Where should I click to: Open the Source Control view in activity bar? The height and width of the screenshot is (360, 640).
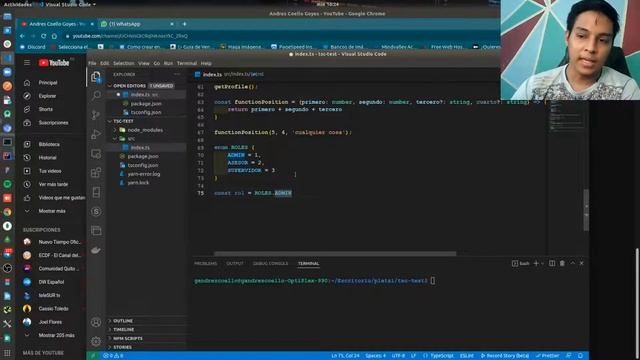pos(96,115)
